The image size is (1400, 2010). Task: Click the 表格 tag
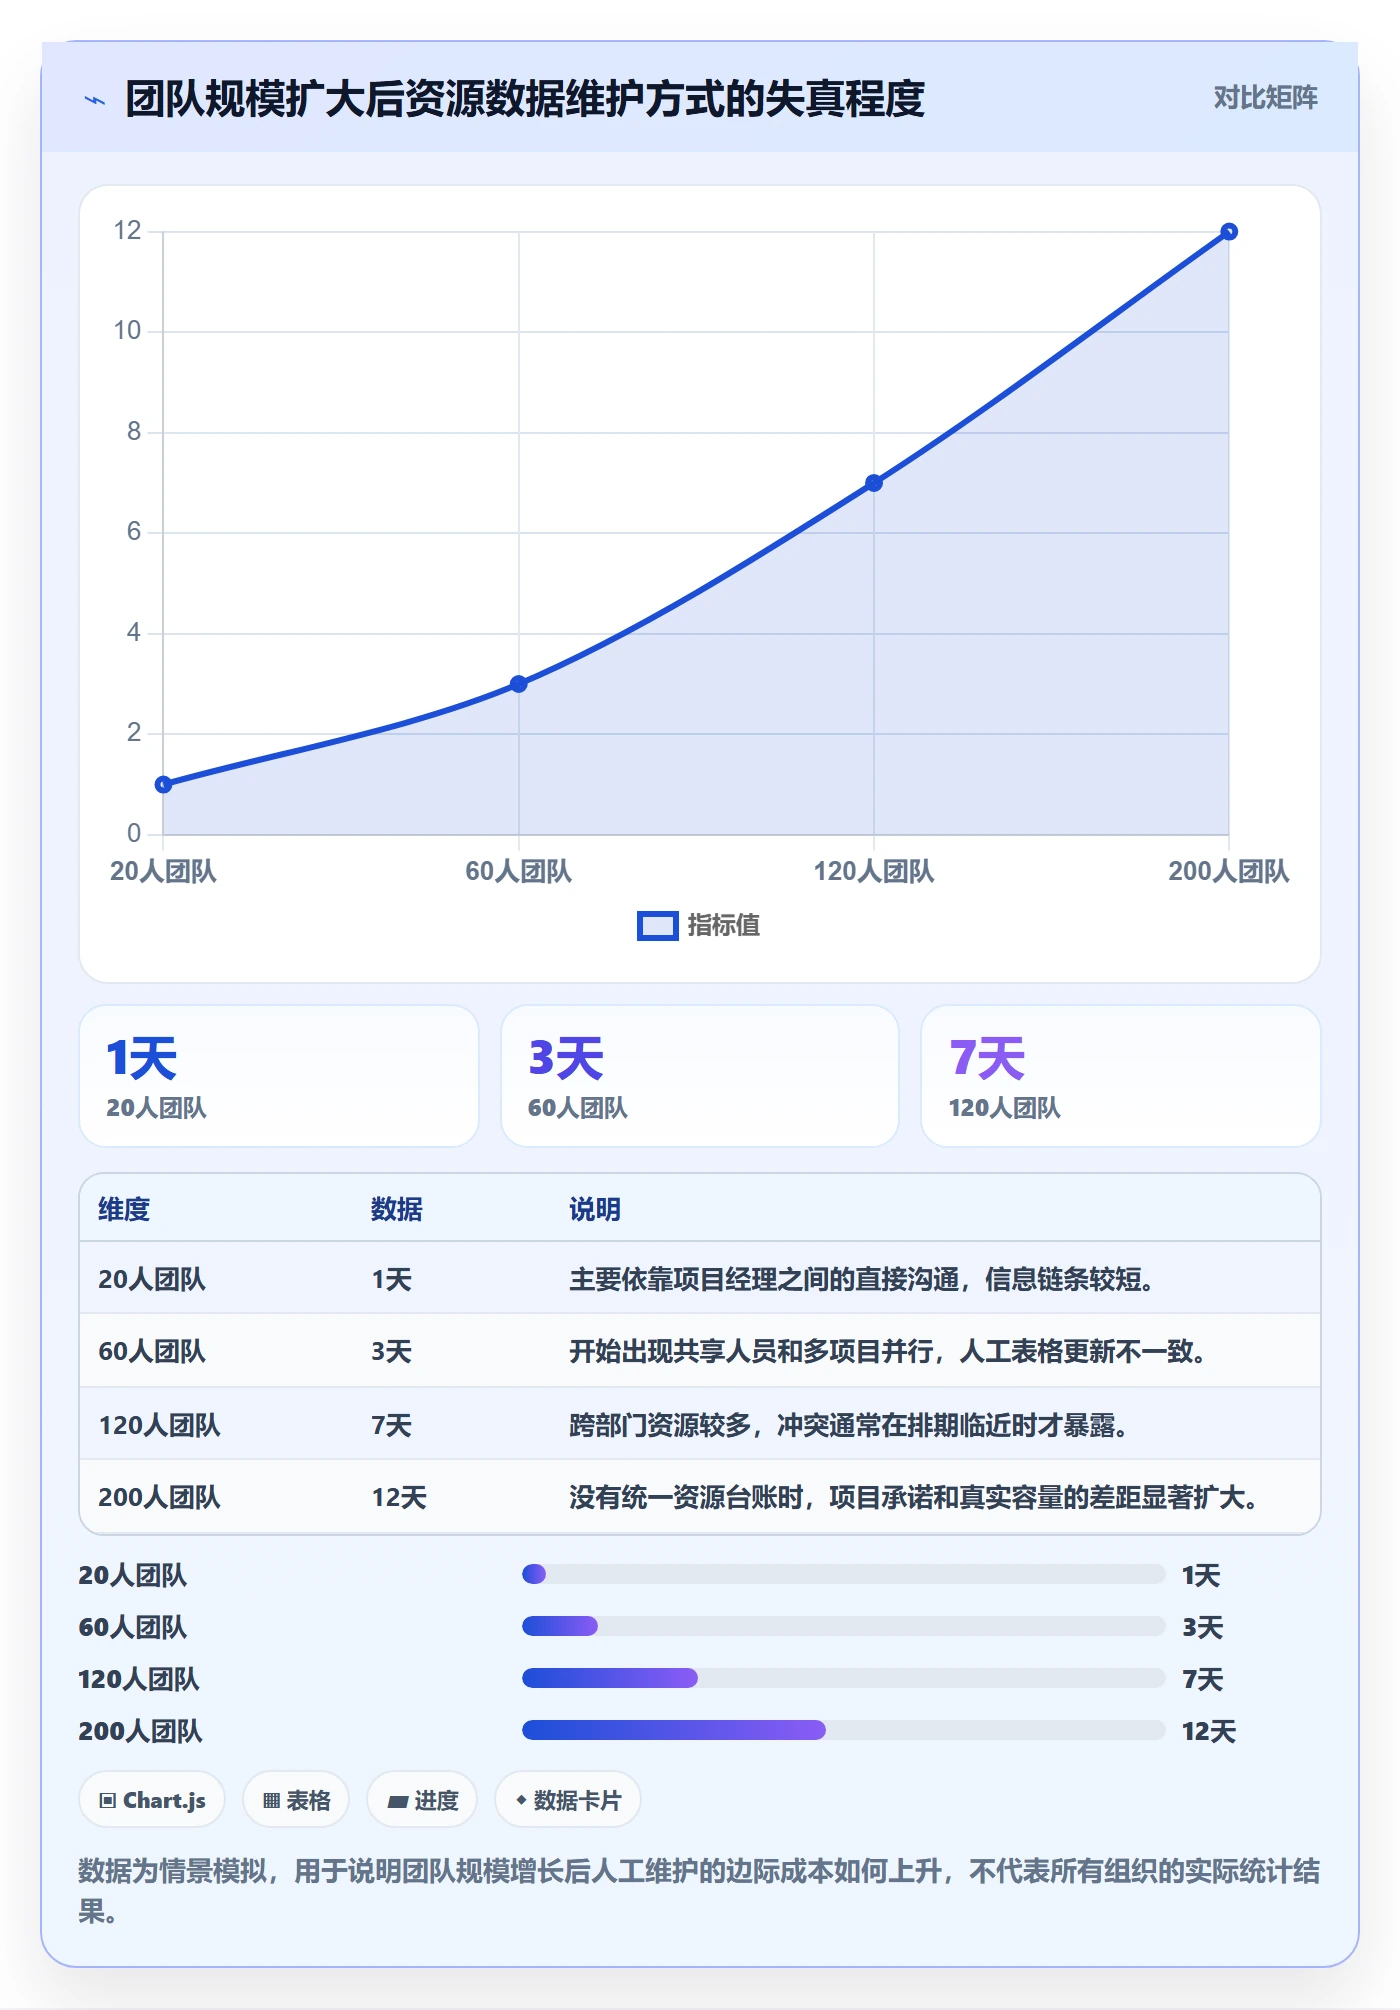[296, 1800]
